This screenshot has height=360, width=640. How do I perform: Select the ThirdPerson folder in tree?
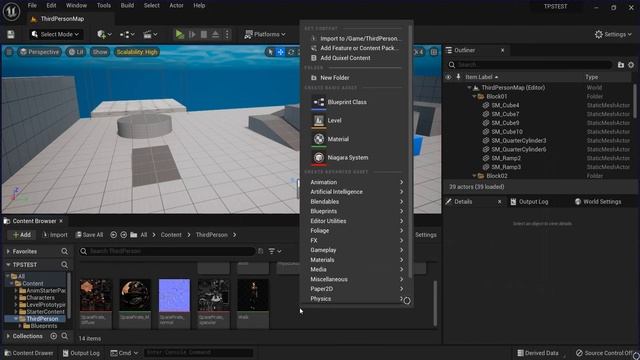pos(42,319)
